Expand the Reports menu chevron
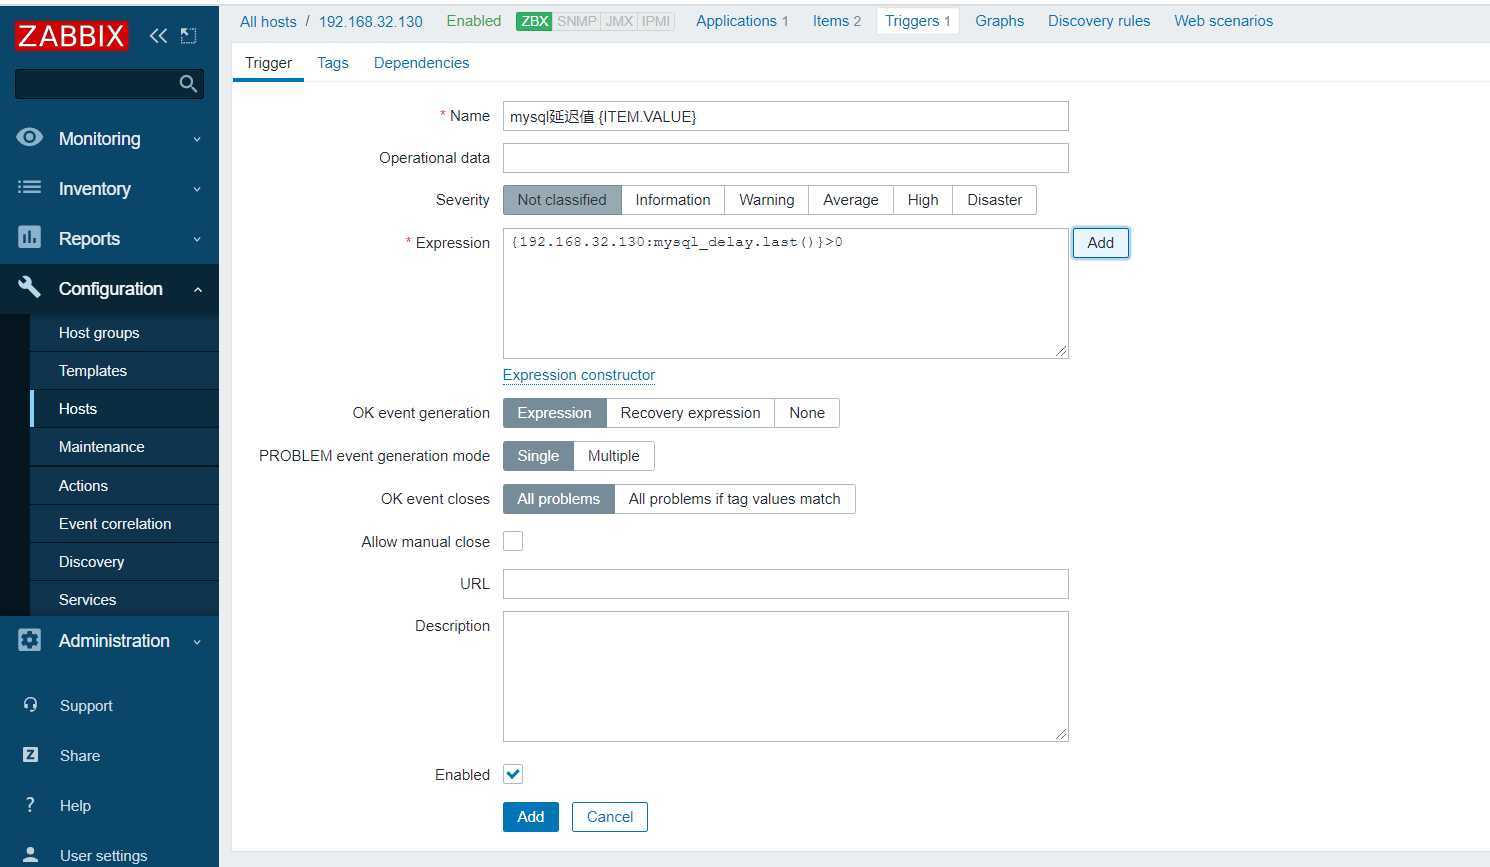1490x867 pixels. [197, 239]
